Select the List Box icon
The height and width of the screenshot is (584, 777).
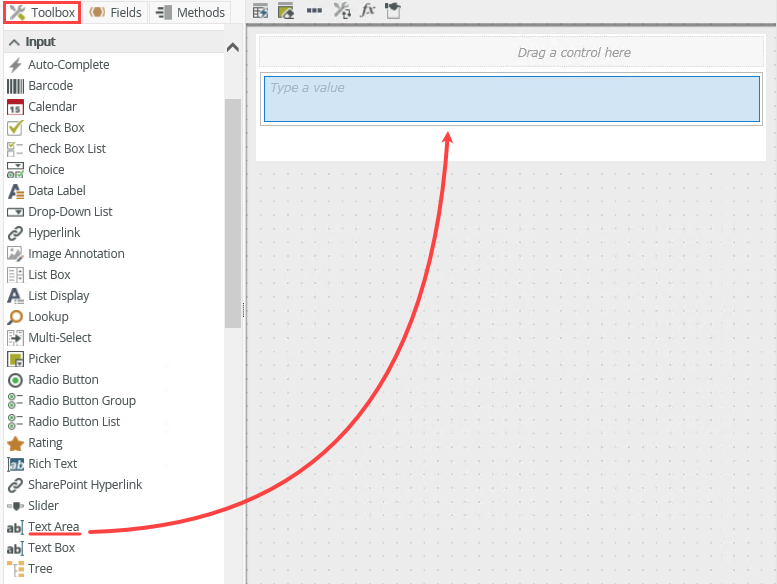[x=15, y=275]
